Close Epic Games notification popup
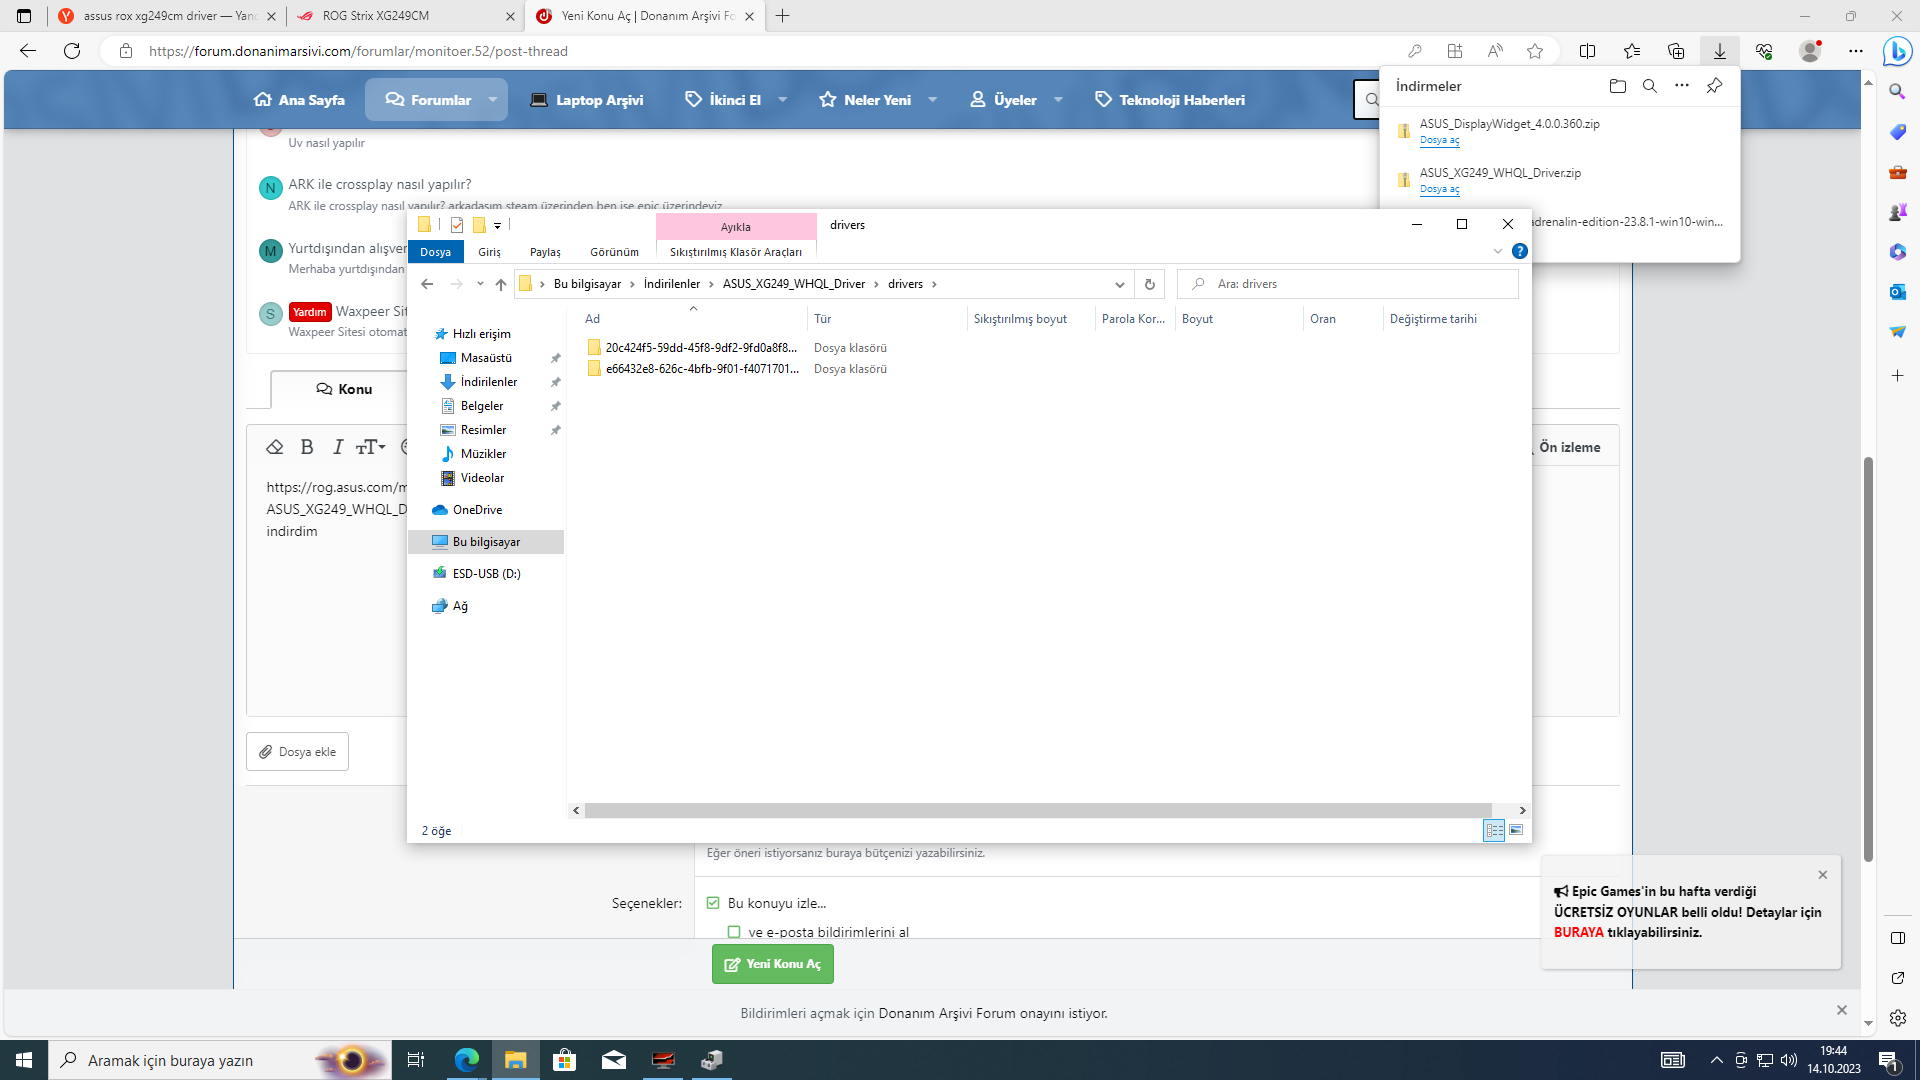This screenshot has height=1080, width=1920. pyautogui.click(x=1822, y=875)
